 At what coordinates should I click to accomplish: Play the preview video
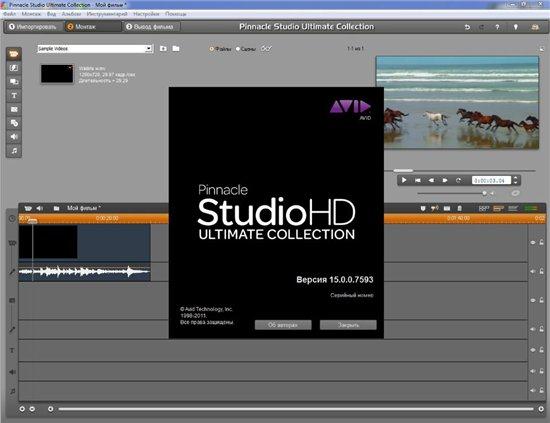click(404, 180)
